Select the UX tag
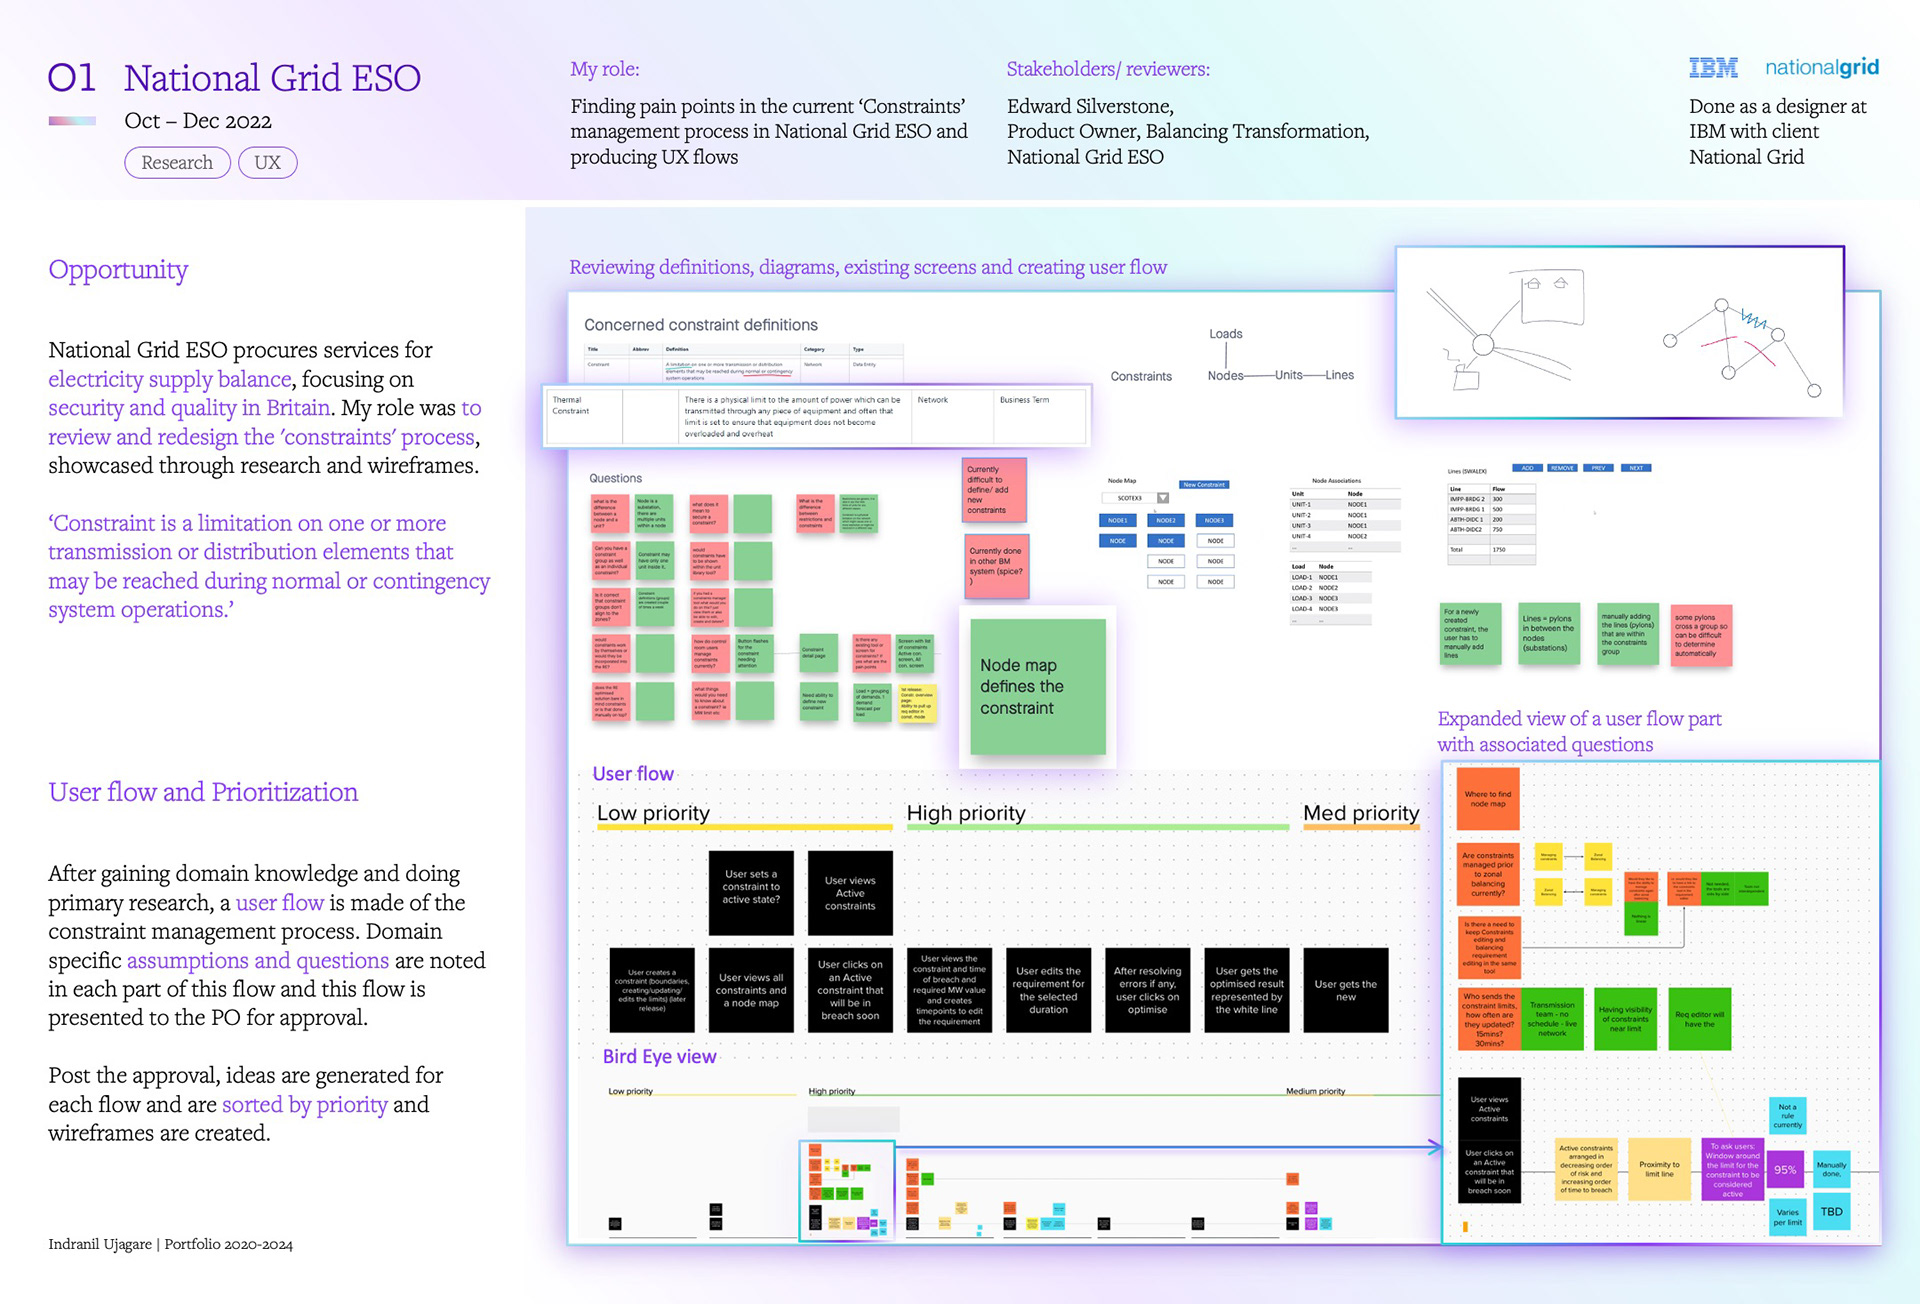The image size is (1920, 1304). point(267,162)
